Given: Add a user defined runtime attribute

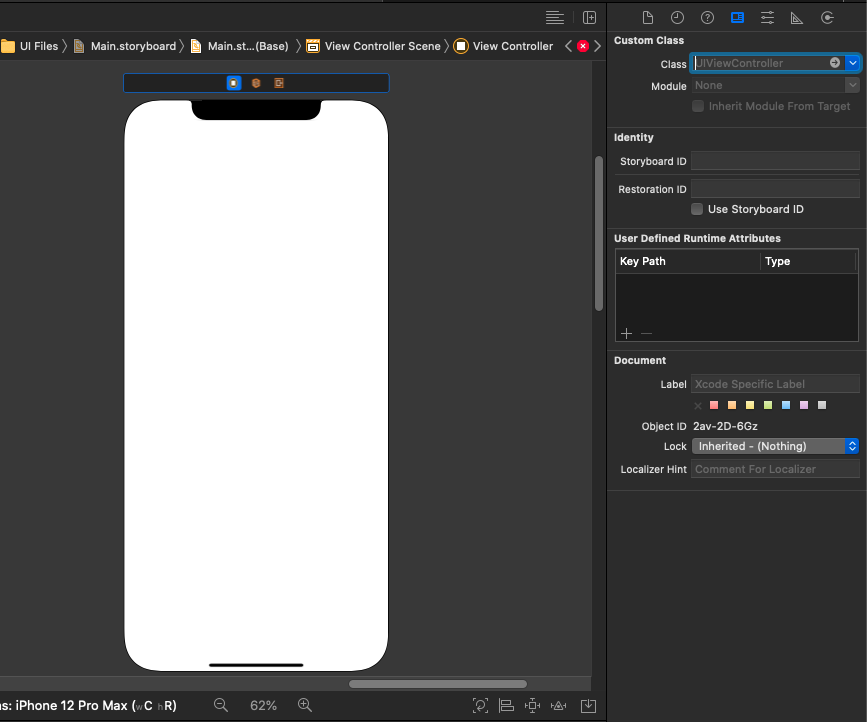Looking at the screenshot, I should coord(626,333).
